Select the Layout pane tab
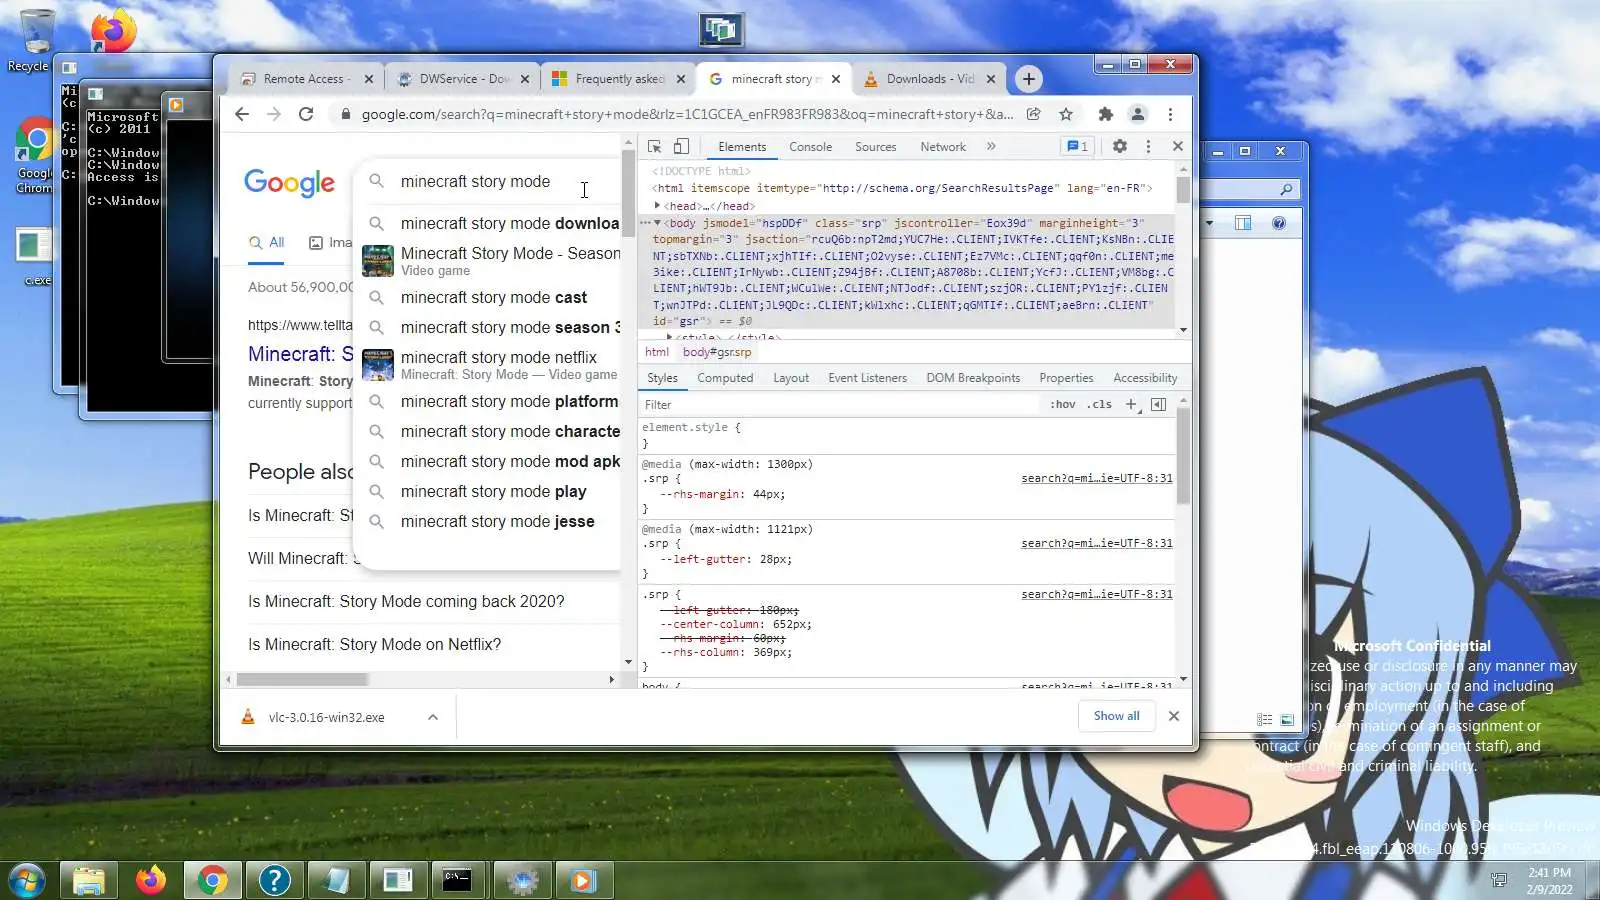The height and width of the screenshot is (900, 1600). 791,378
